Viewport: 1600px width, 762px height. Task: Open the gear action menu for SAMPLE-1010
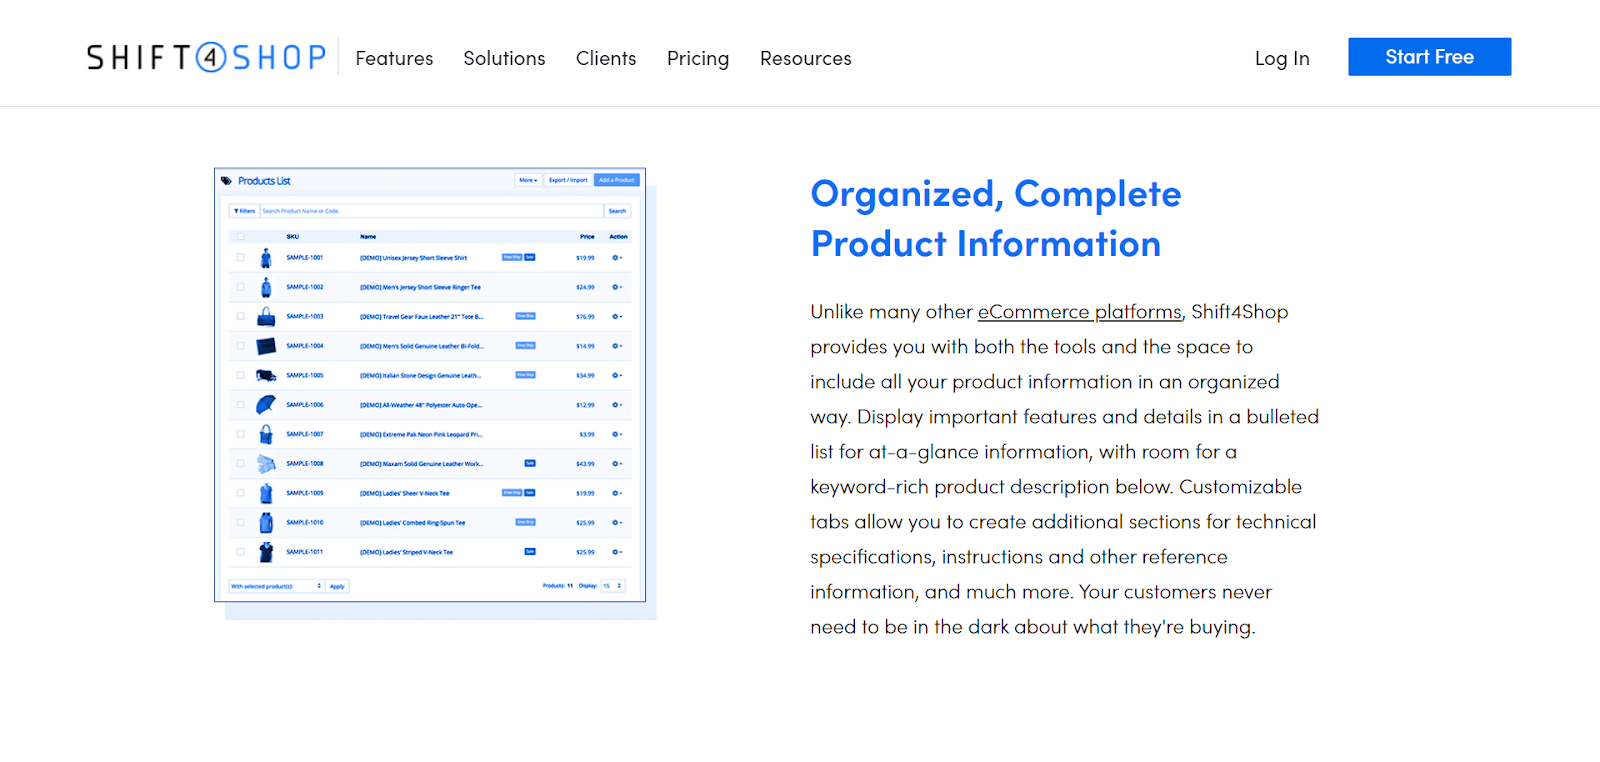click(617, 522)
